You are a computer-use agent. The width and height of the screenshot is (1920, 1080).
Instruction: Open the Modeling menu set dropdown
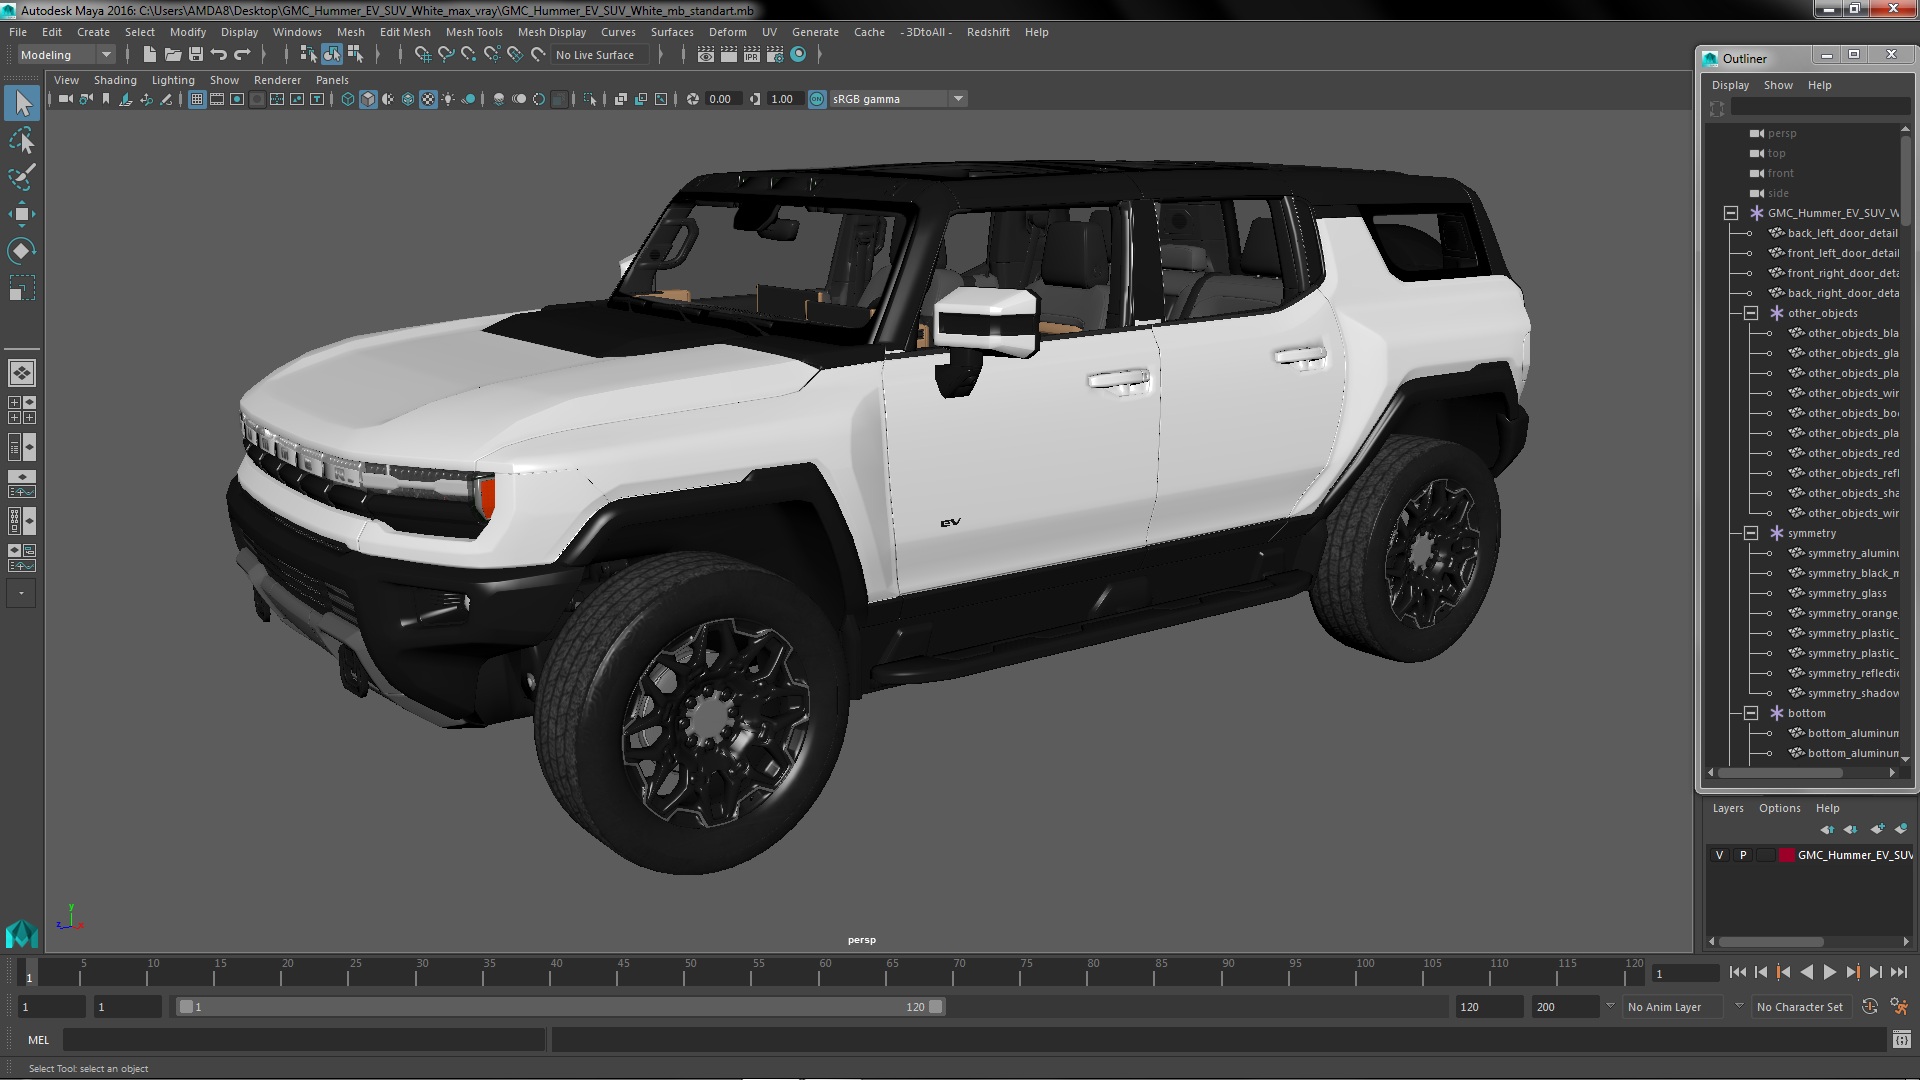pos(66,55)
